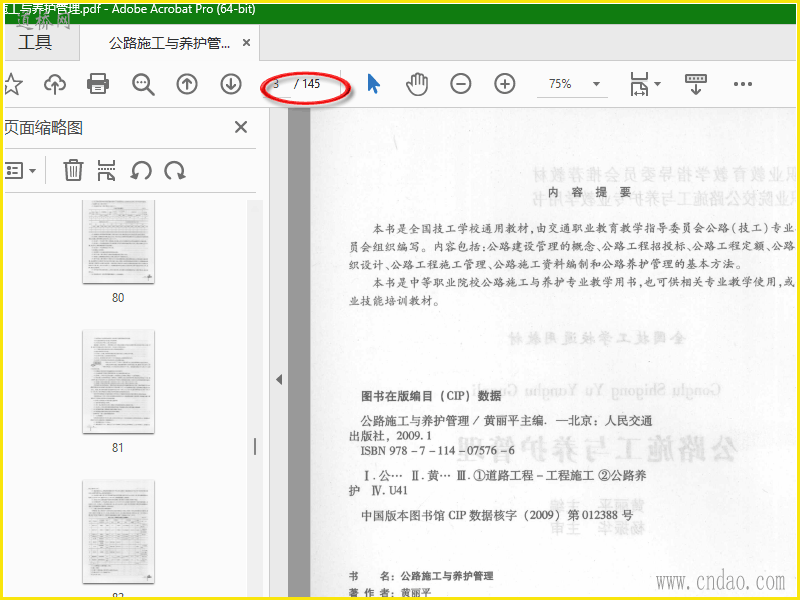Select page 81 thumbnail
The height and width of the screenshot is (600, 800).
coord(118,382)
